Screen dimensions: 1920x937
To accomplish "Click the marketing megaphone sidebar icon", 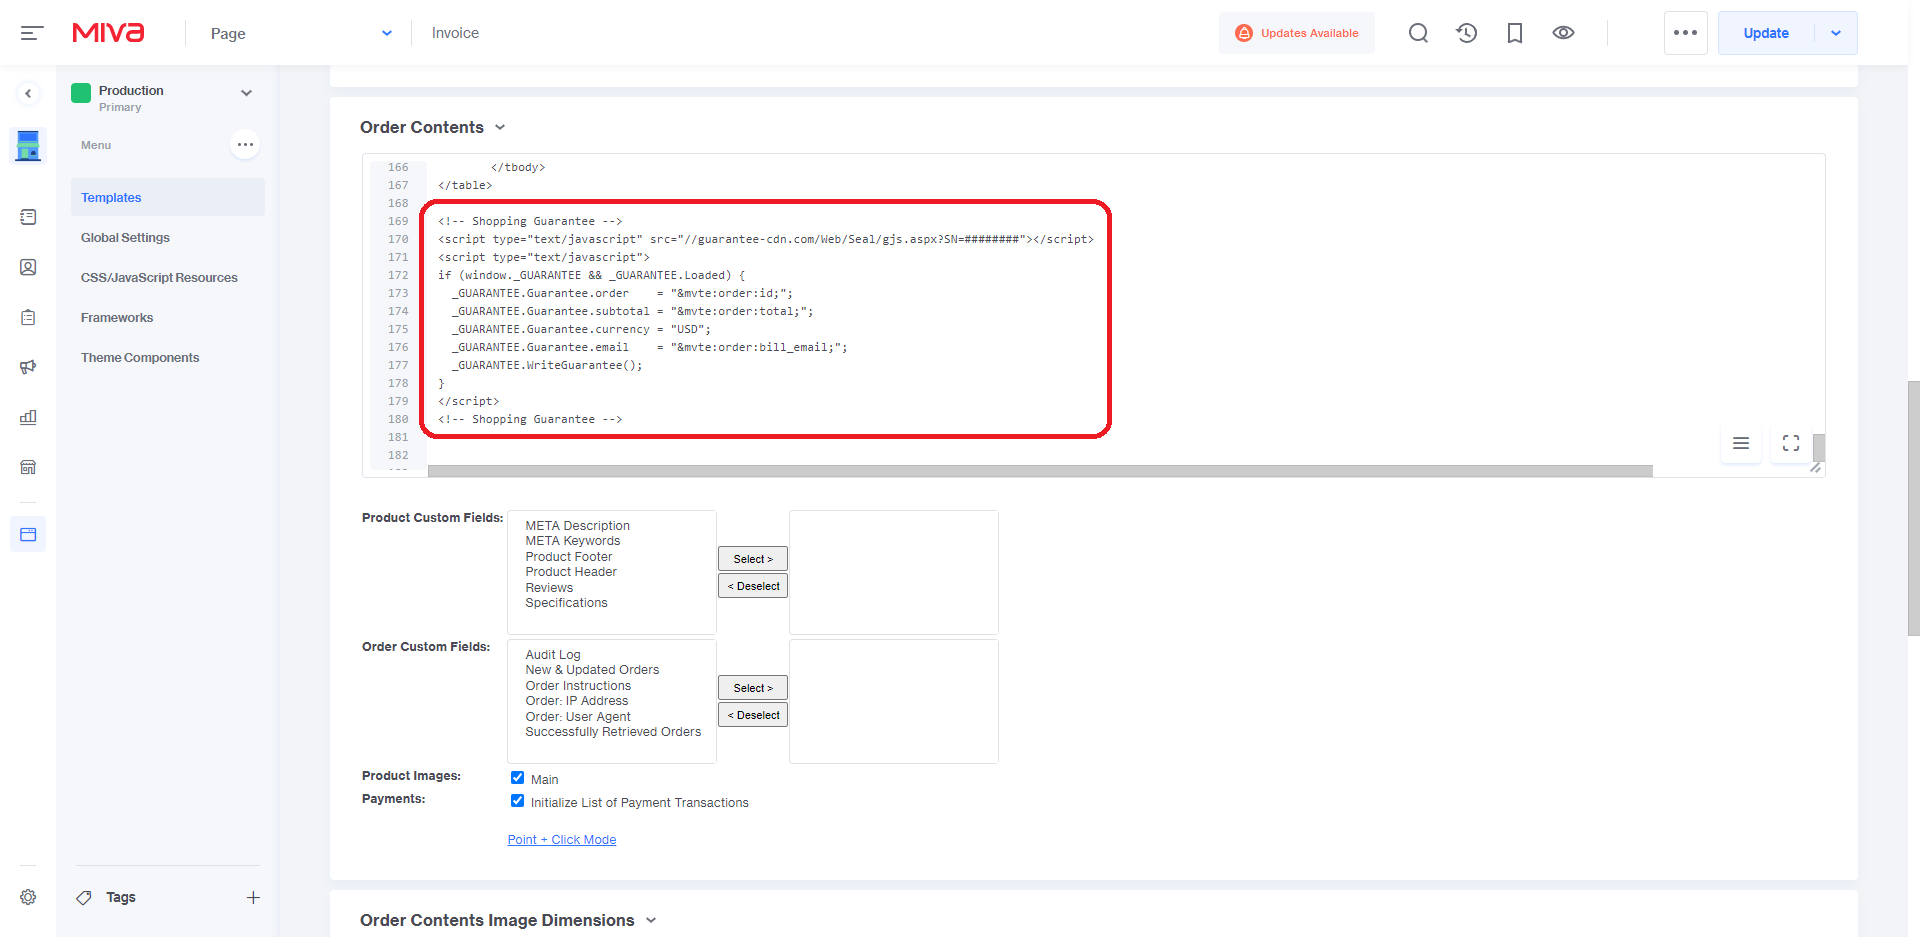I will click(x=28, y=367).
